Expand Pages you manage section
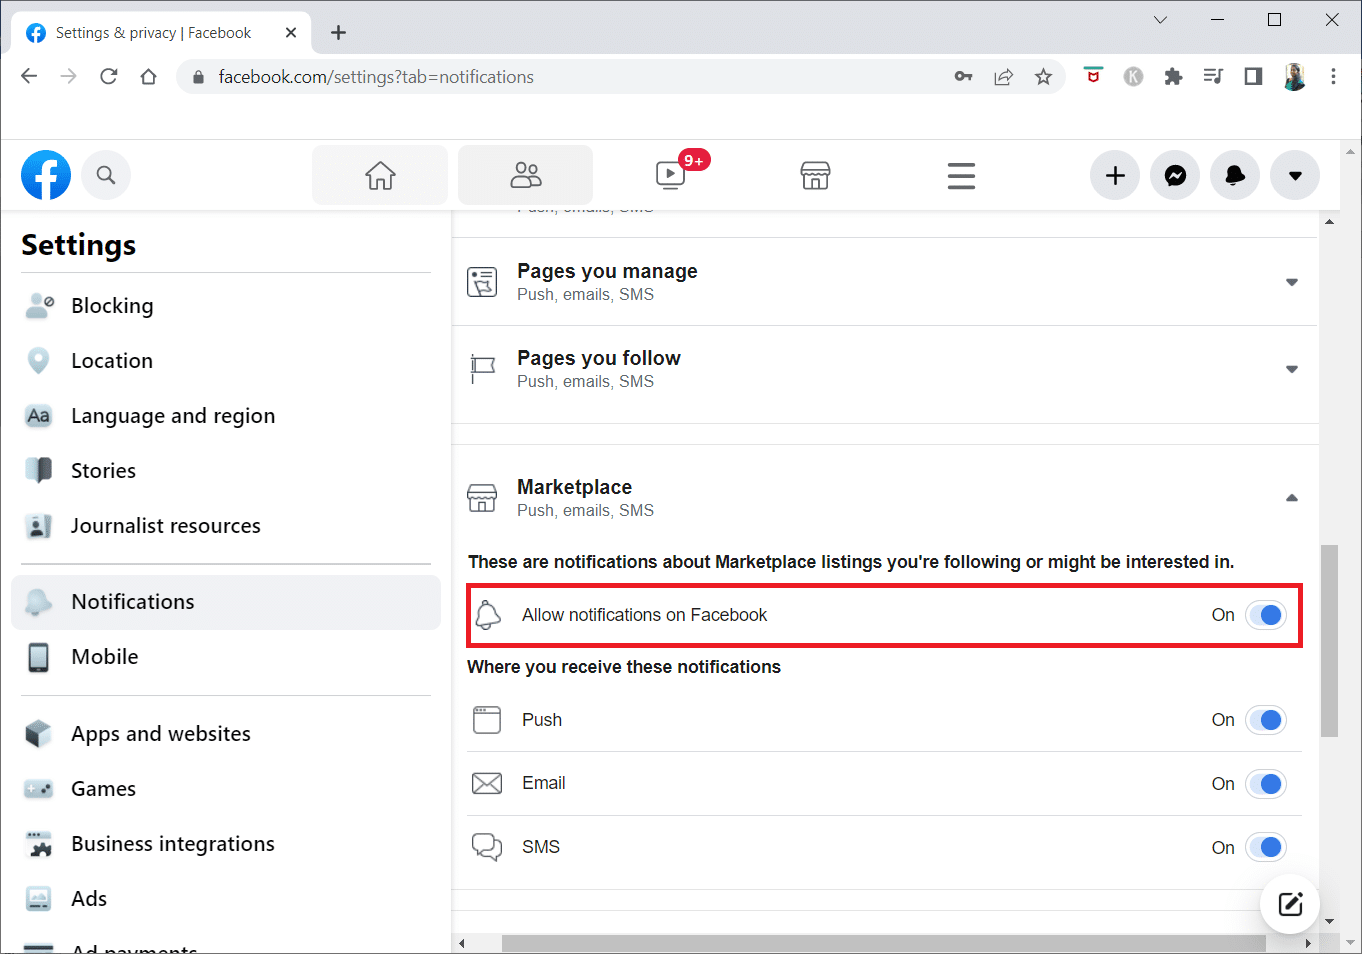The width and height of the screenshot is (1362, 954). click(x=1291, y=282)
